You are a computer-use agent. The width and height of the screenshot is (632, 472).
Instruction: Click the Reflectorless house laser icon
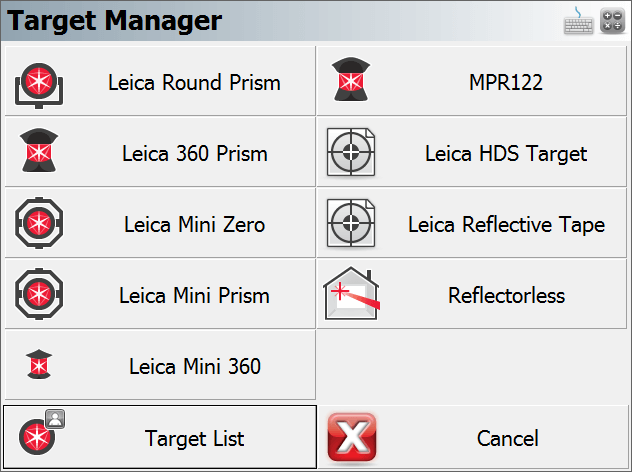point(351,293)
